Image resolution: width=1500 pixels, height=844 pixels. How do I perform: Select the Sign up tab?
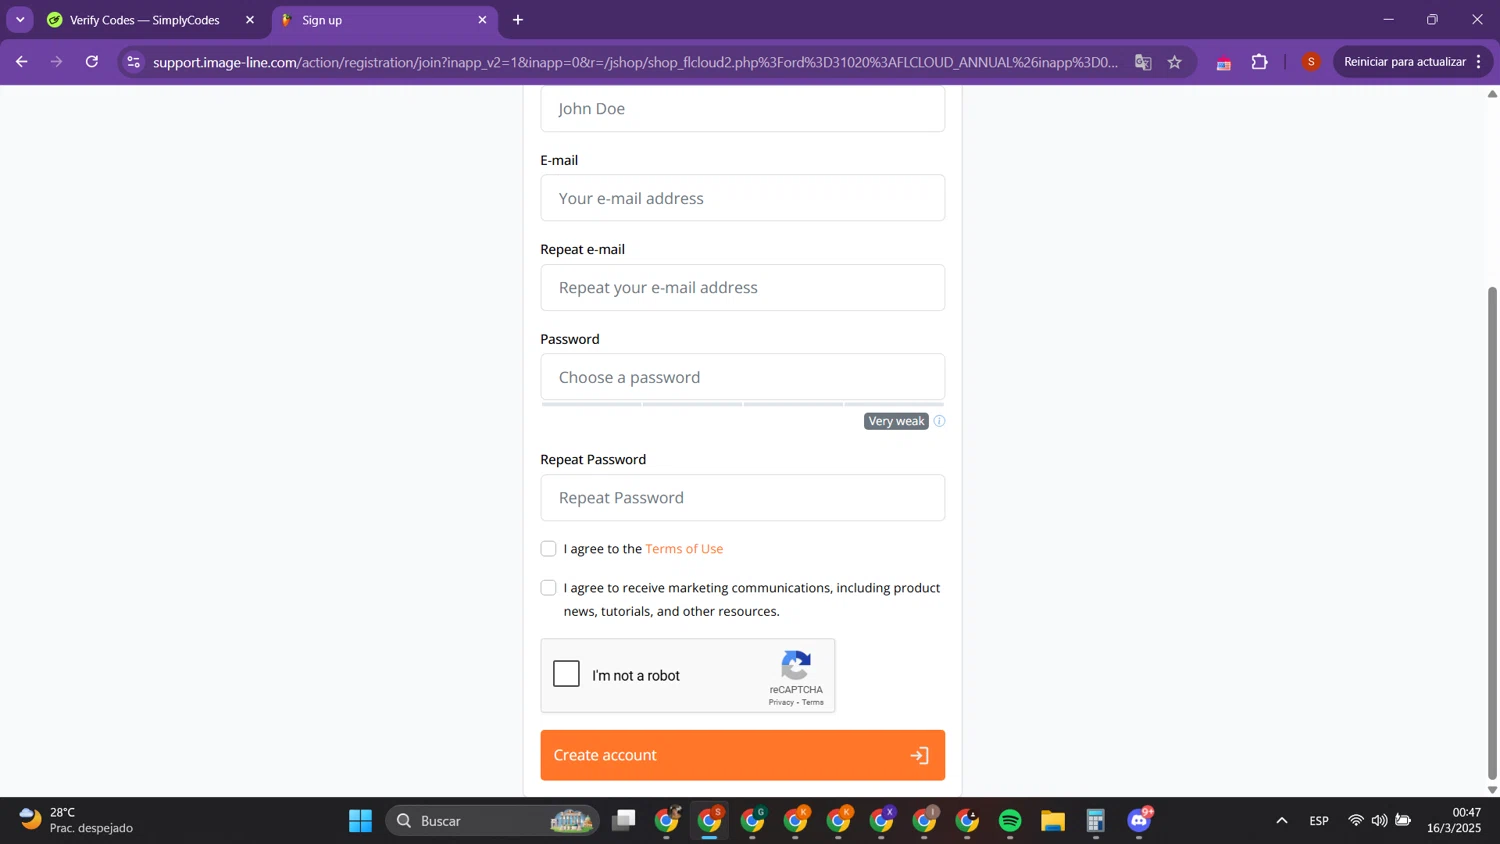tap(383, 20)
